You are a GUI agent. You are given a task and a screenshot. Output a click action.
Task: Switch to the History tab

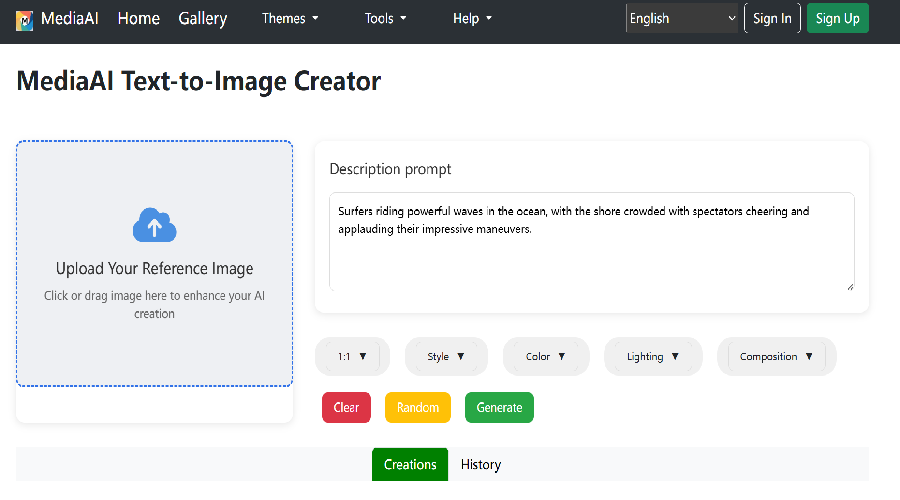tap(481, 464)
